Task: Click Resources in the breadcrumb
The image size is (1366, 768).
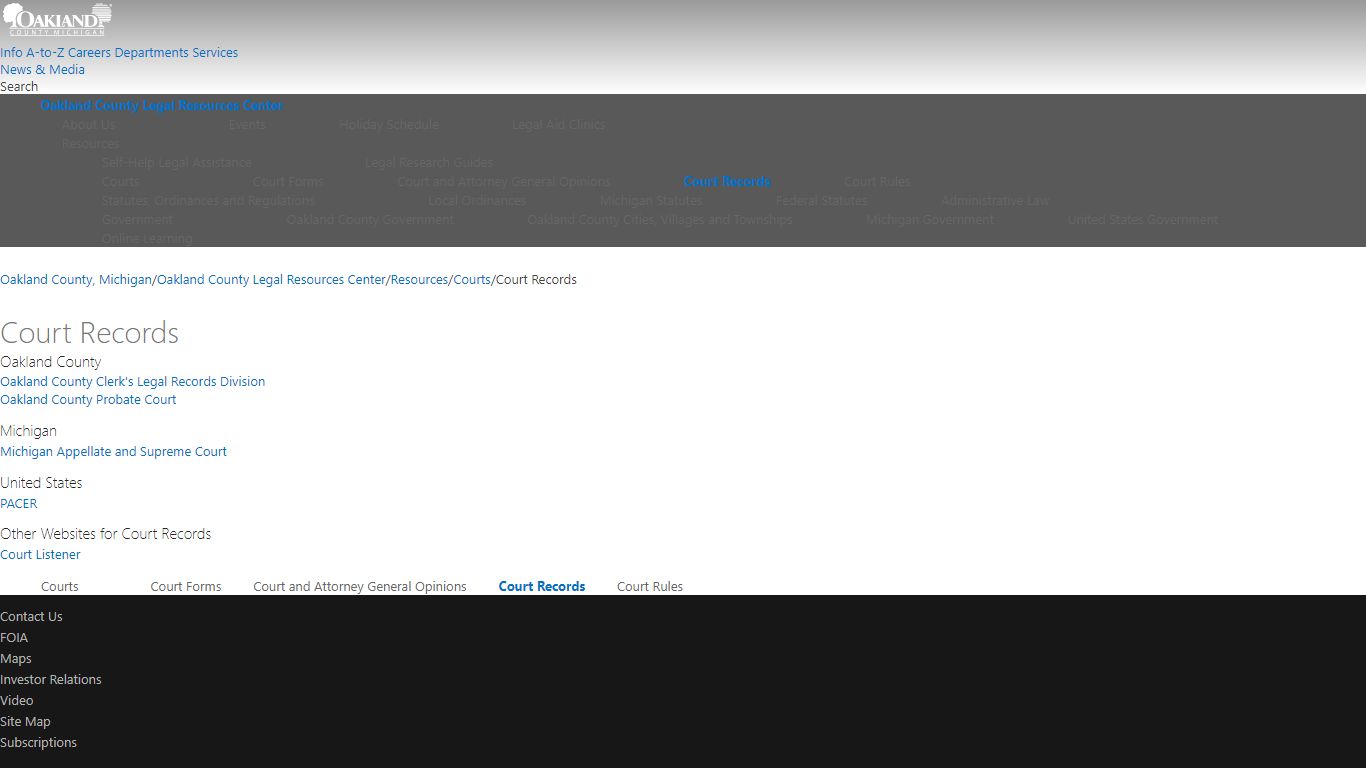Action: point(419,280)
